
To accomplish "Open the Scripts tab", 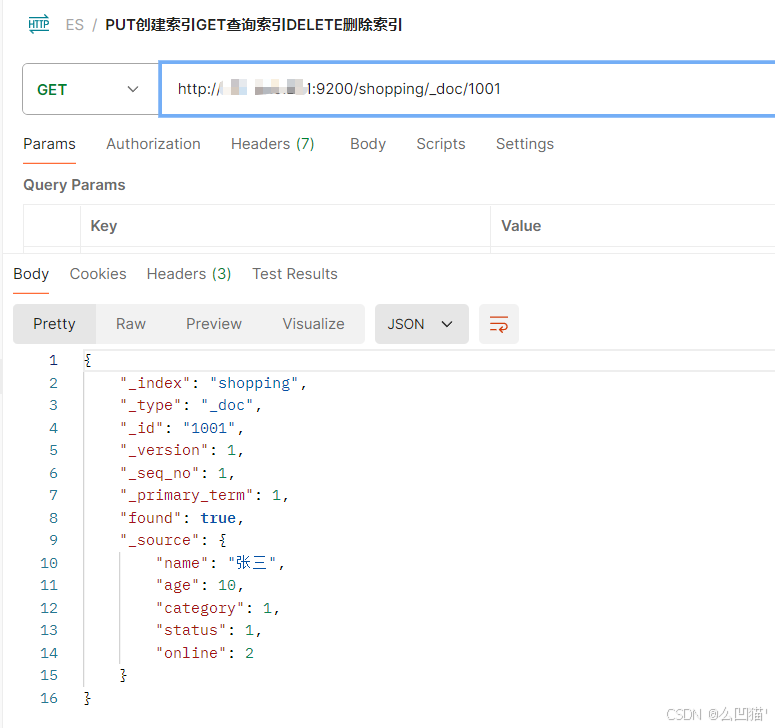I will pos(440,144).
